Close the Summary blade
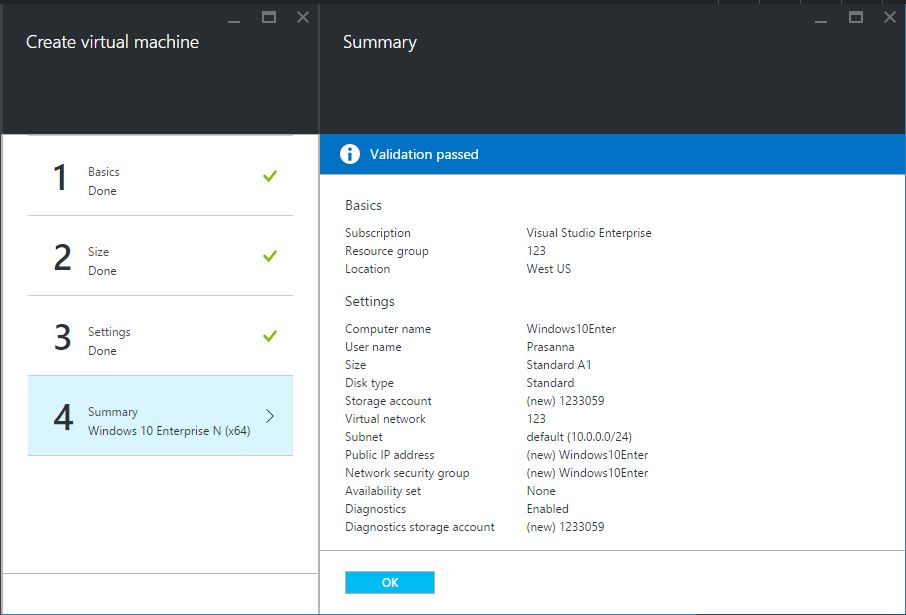 [x=890, y=17]
